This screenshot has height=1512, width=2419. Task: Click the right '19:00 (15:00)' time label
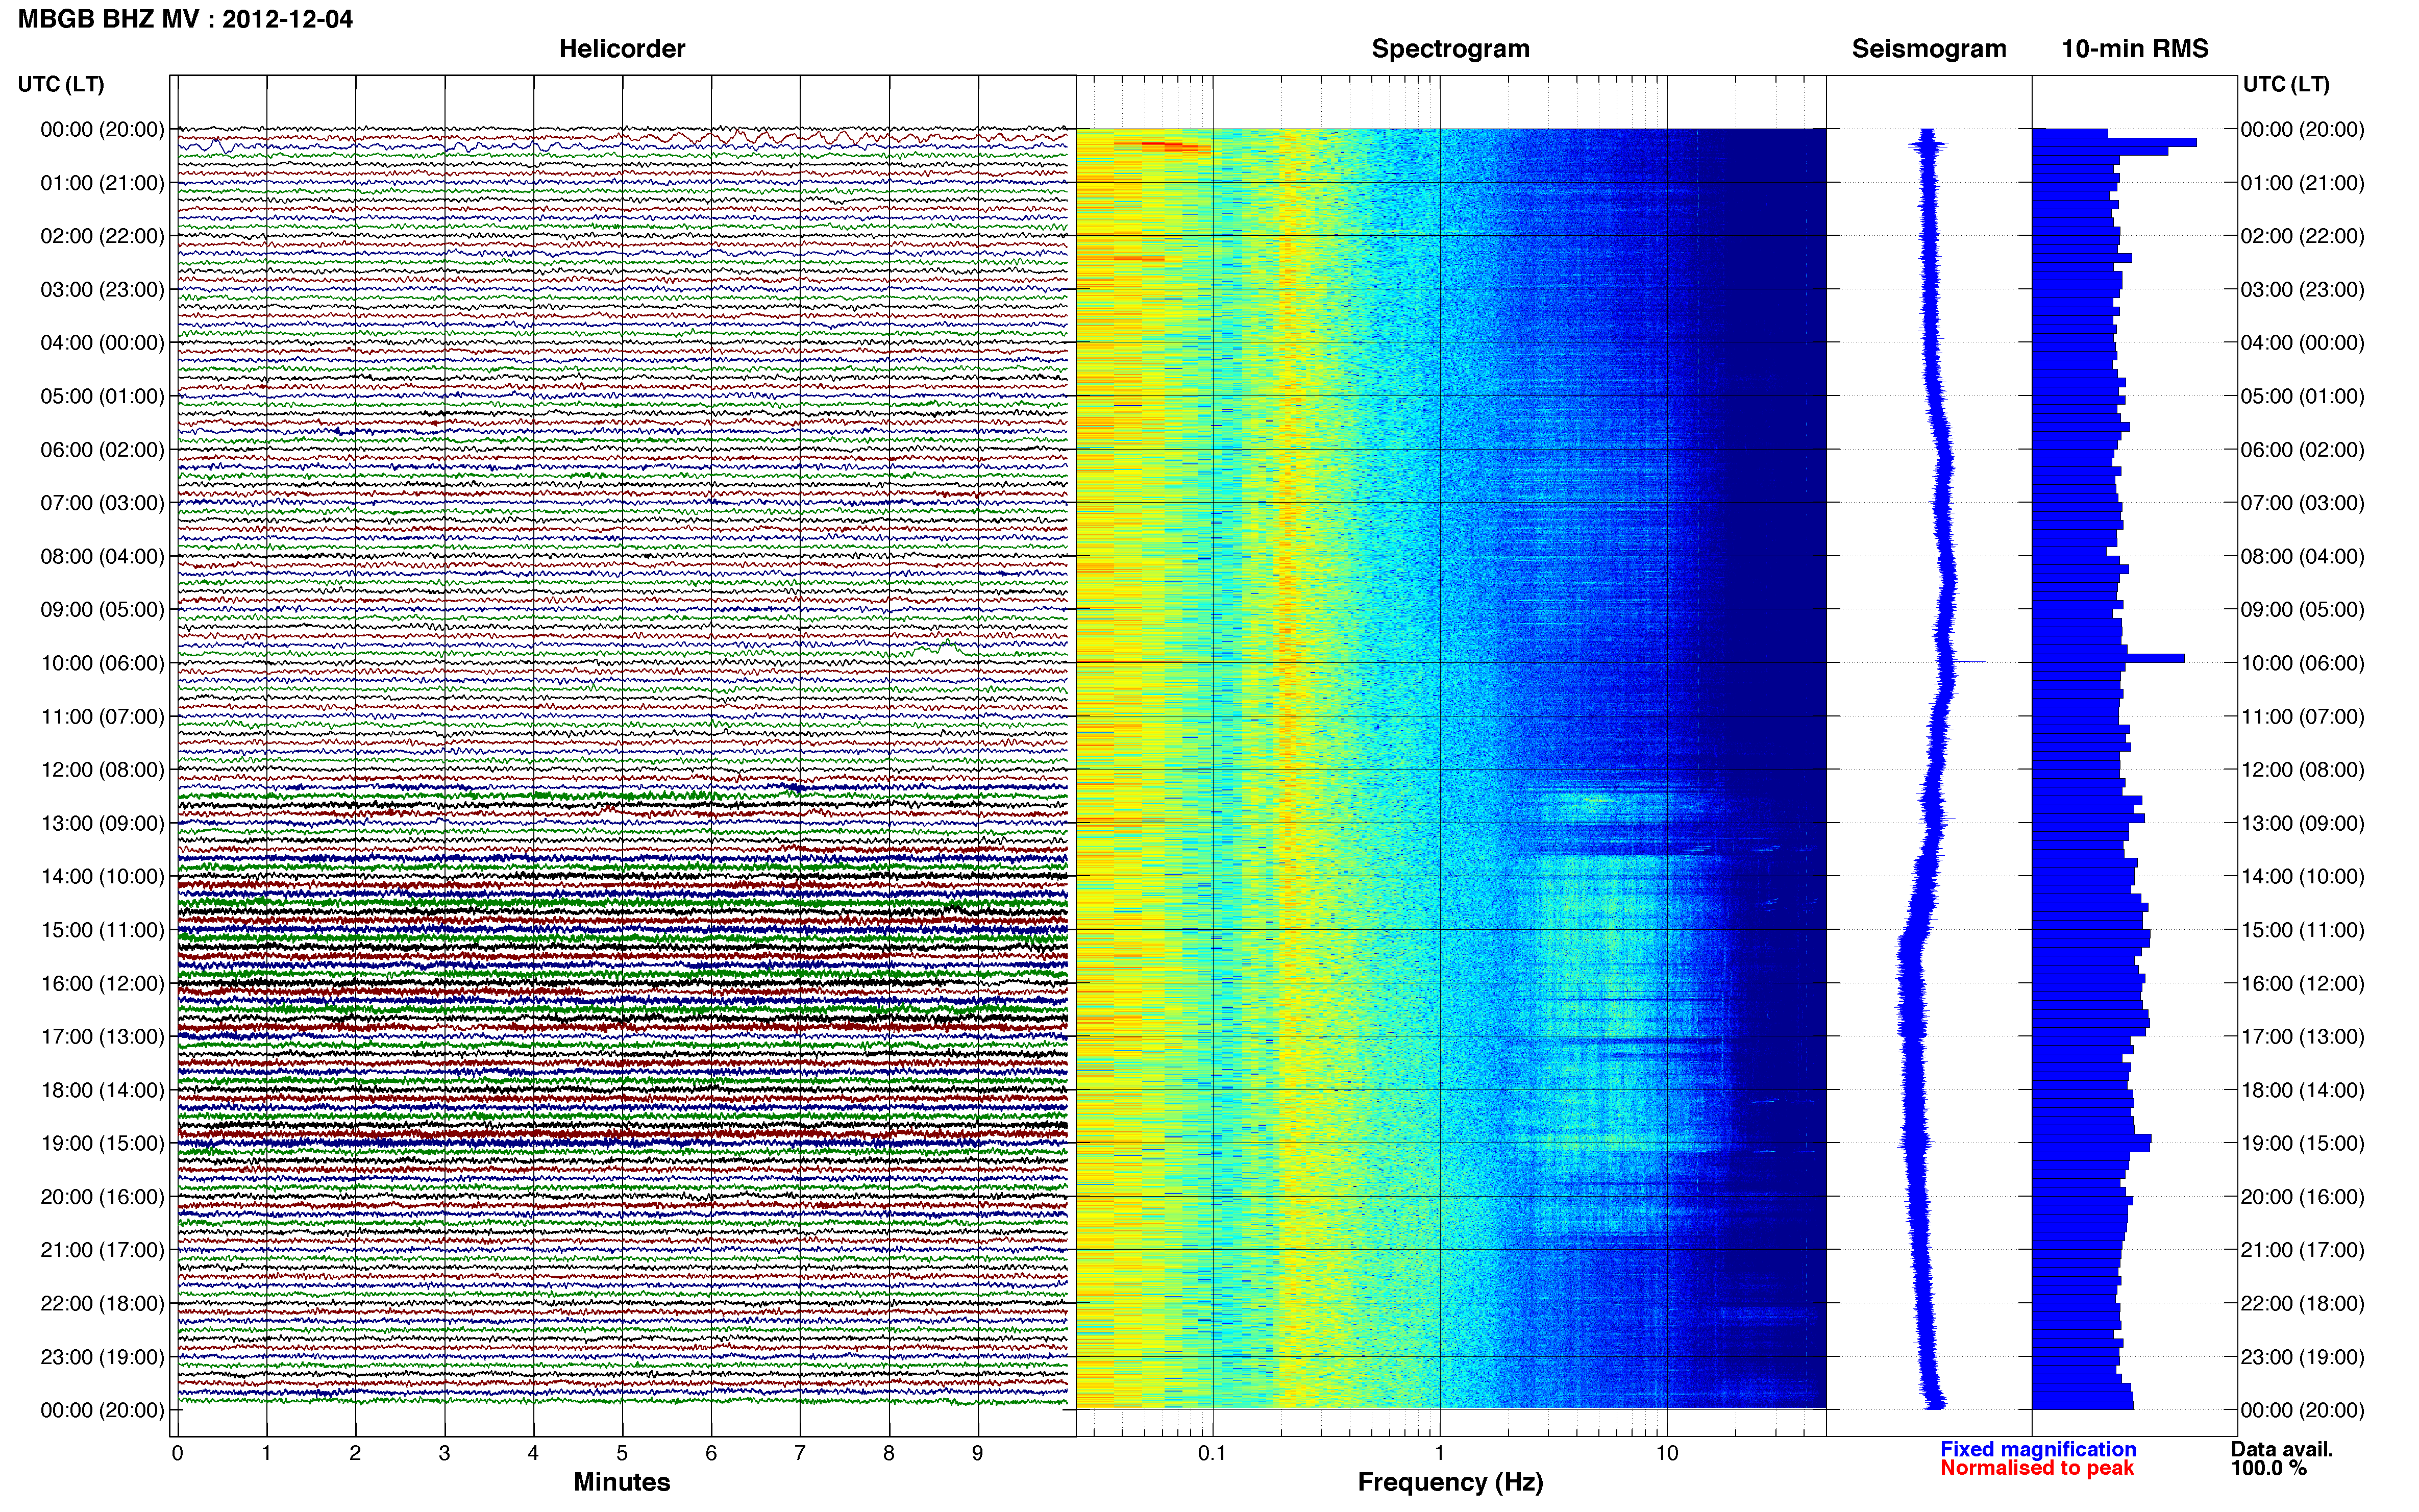(2302, 1143)
